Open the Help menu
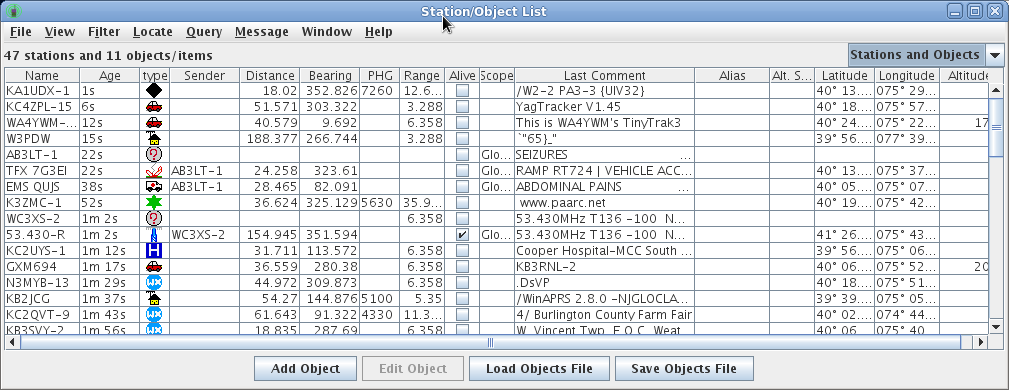This screenshot has width=1009, height=390. coord(378,32)
